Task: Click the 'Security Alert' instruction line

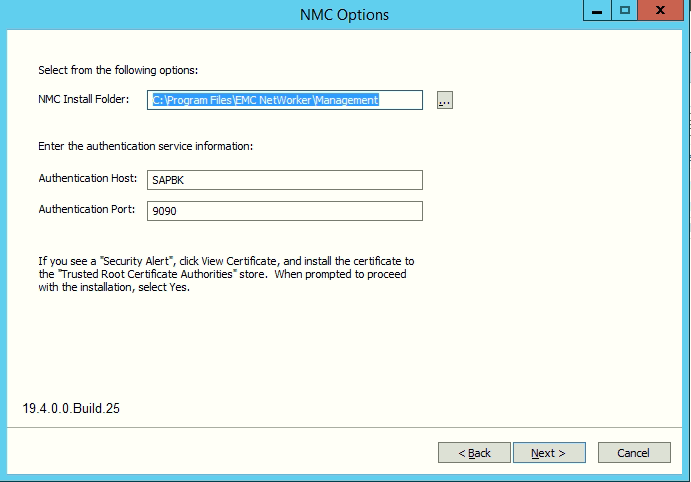Action: 226,260
